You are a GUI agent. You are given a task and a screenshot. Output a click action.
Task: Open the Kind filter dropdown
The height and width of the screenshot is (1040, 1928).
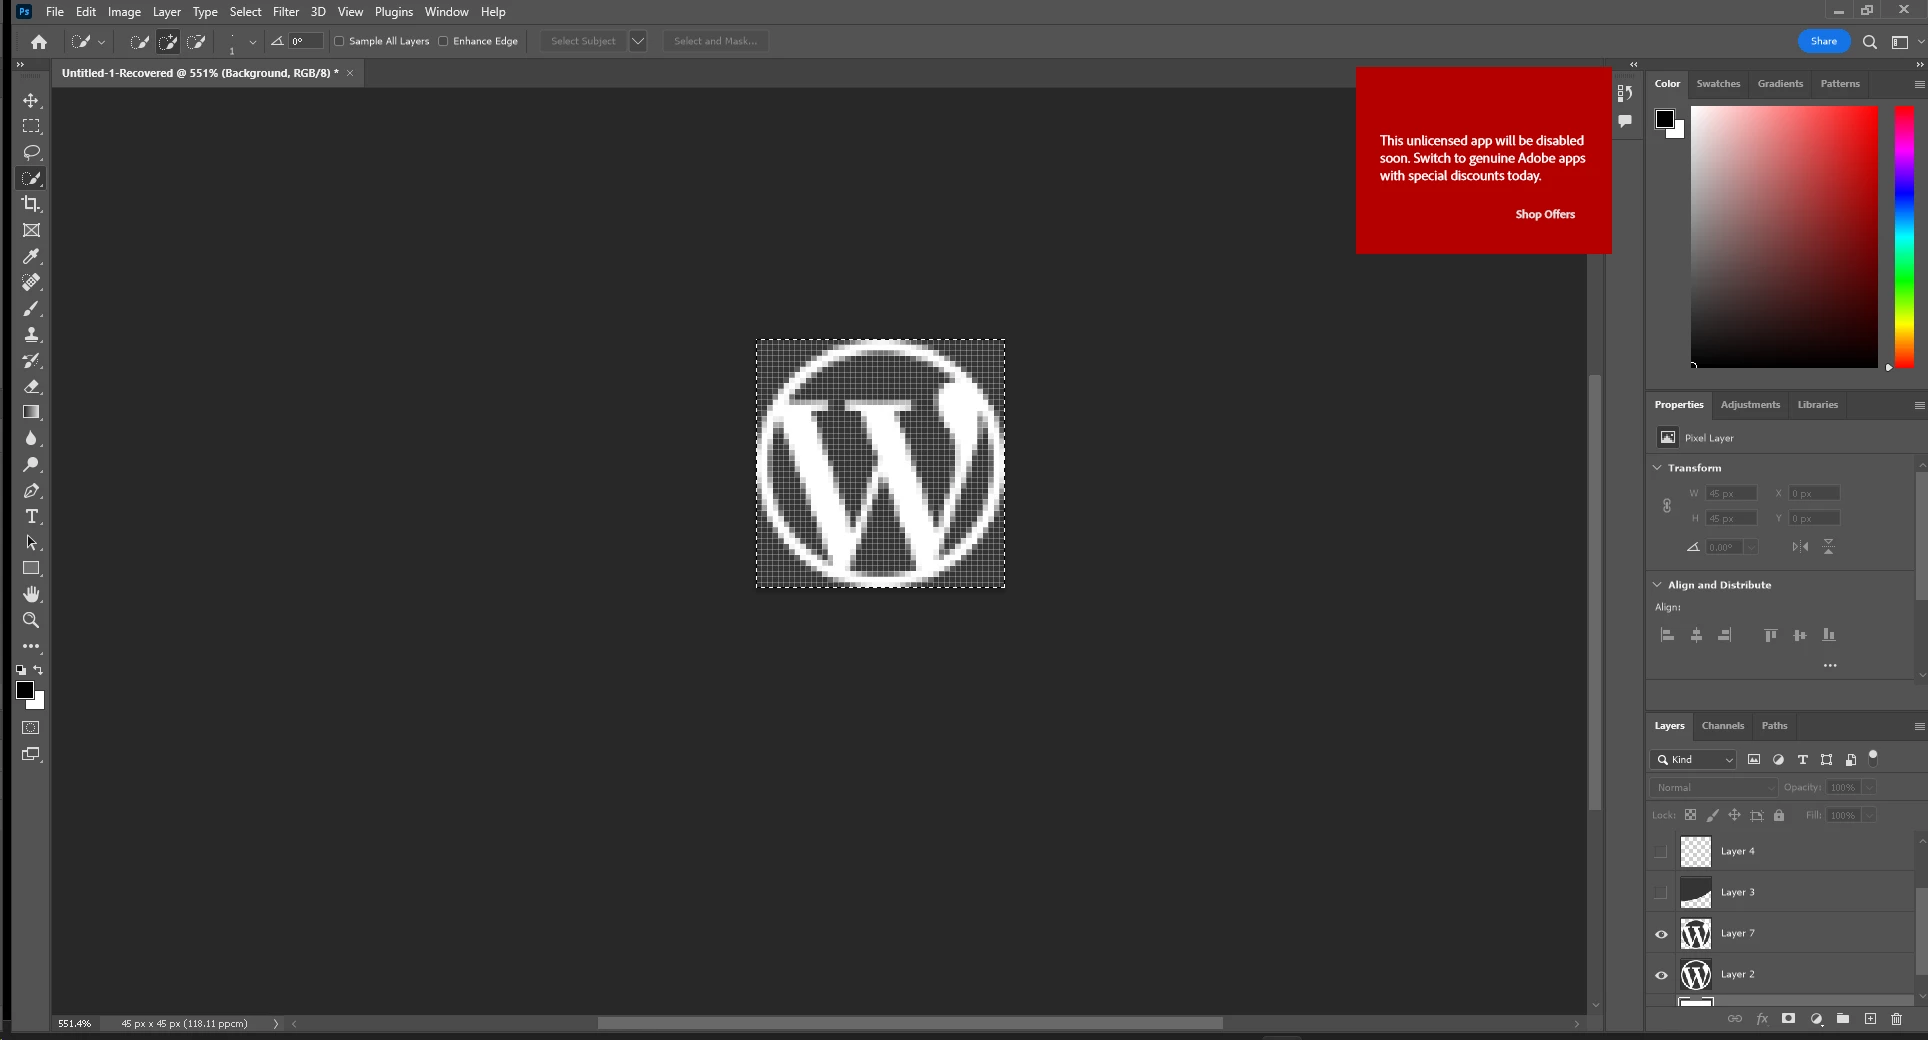point(1693,760)
